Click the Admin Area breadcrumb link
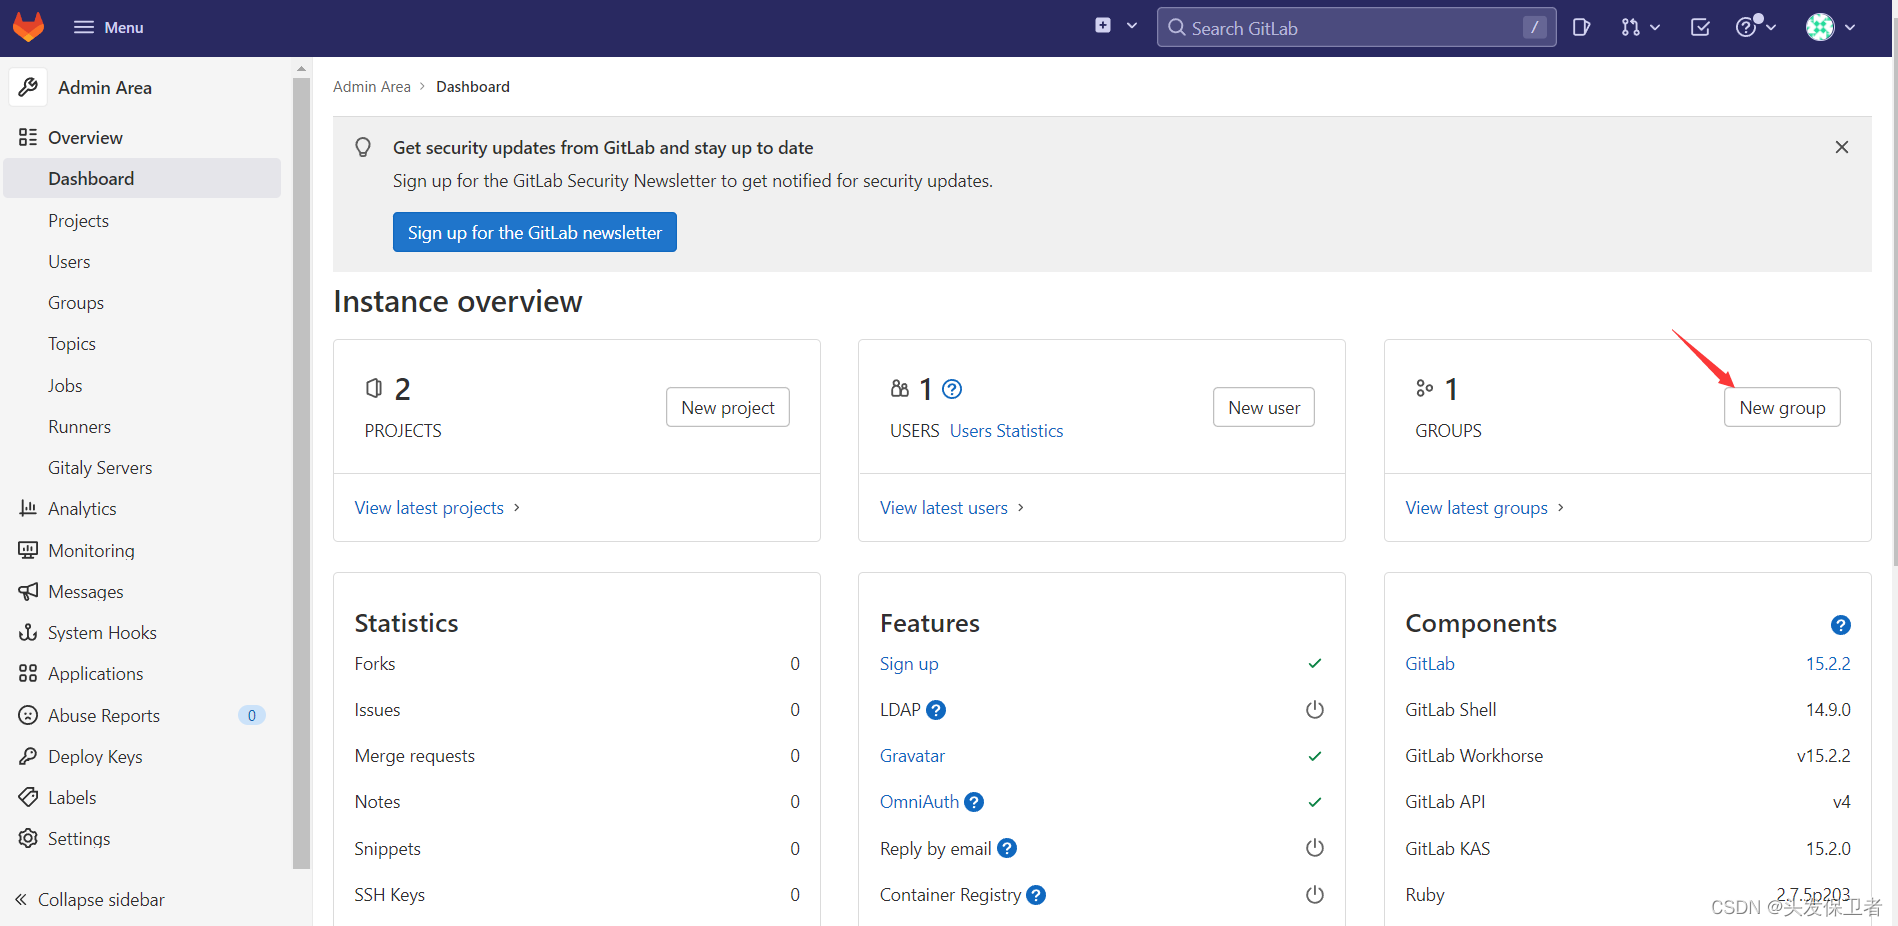Viewport: 1898px width, 926px height. coord(372,87)
